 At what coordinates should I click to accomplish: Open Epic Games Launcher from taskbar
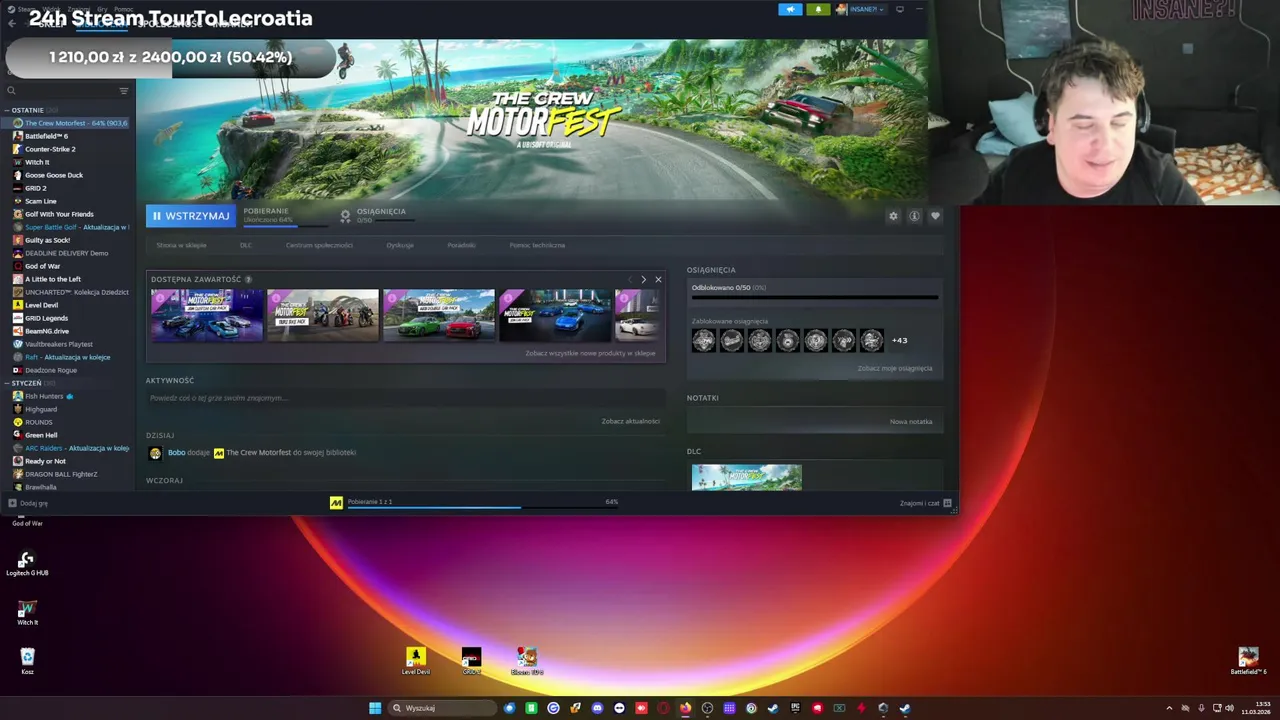795,708
